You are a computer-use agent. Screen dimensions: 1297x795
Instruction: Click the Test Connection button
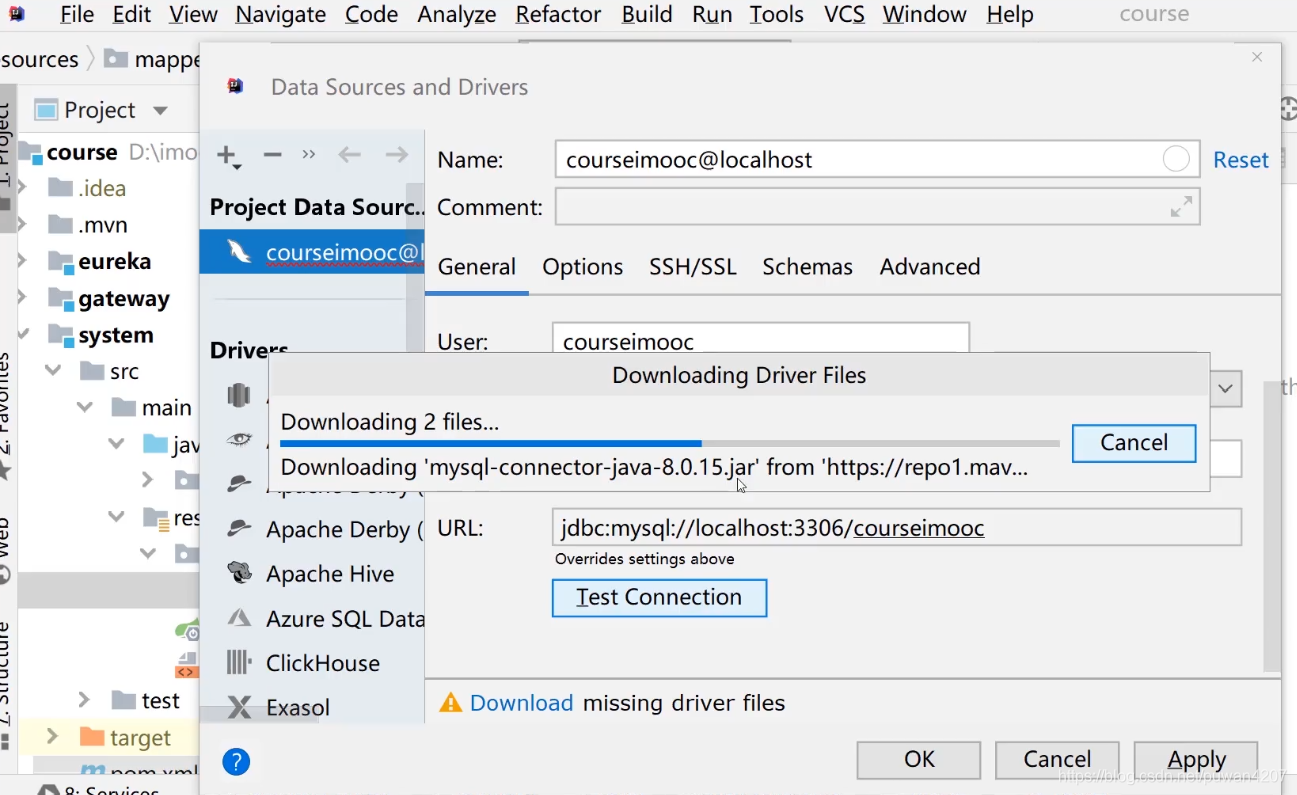[x=660, y=598]
